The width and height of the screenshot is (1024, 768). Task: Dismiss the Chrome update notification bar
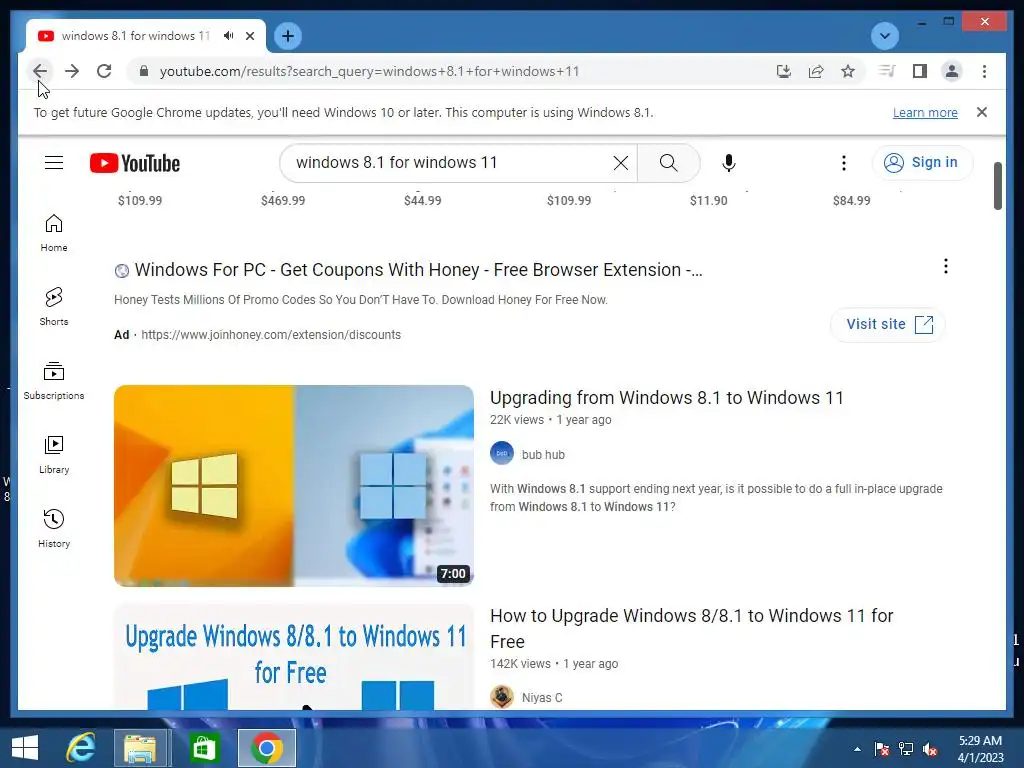point(982,112)
